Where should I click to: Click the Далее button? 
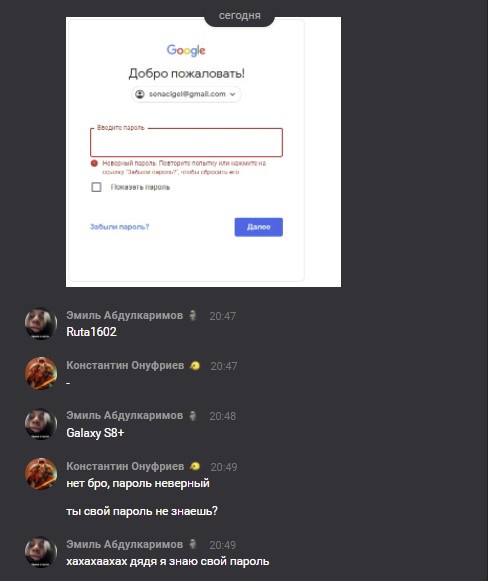pos(259,227)
